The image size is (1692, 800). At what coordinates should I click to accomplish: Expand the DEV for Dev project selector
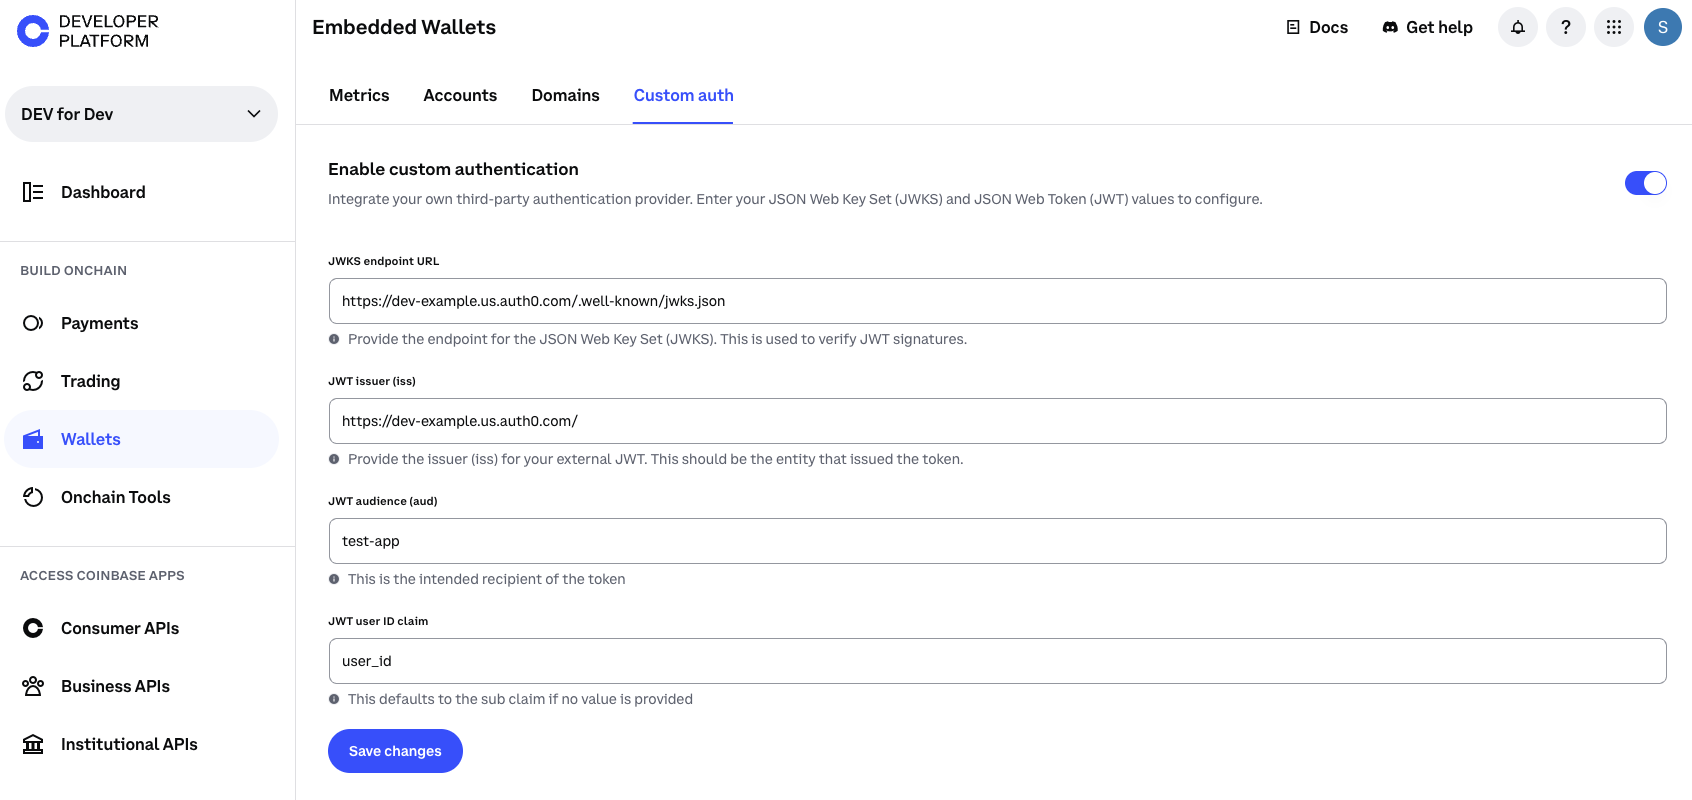click(141, 113)
